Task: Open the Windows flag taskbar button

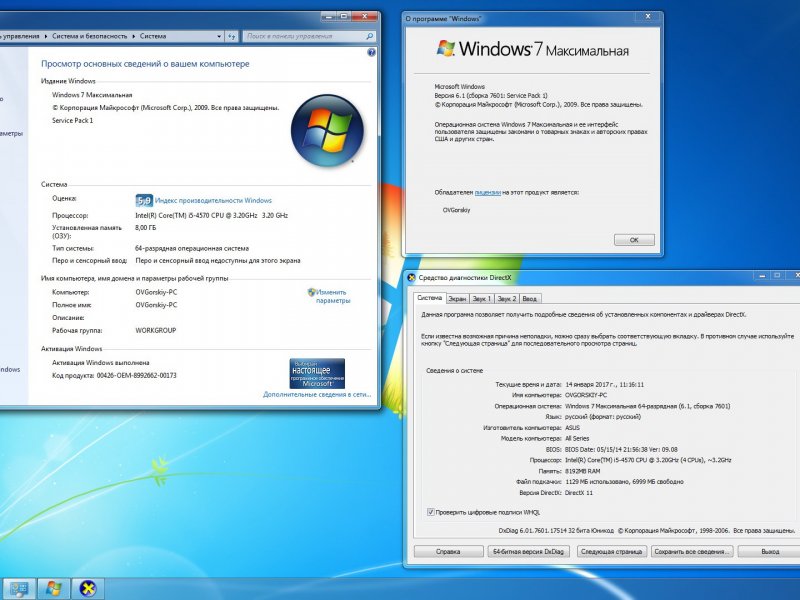Action: tap(54, 589)
